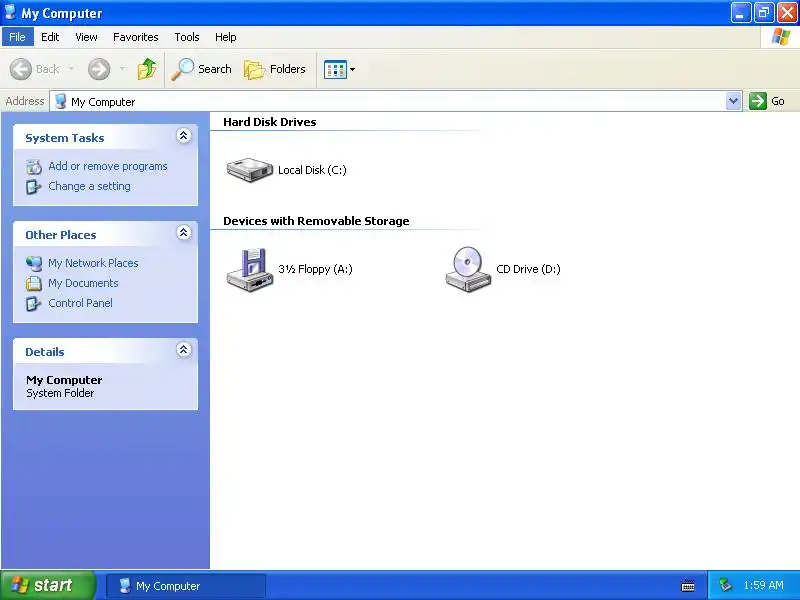
Task: Select the CD Drive (D:) icon
Action: tap(468, 269)
